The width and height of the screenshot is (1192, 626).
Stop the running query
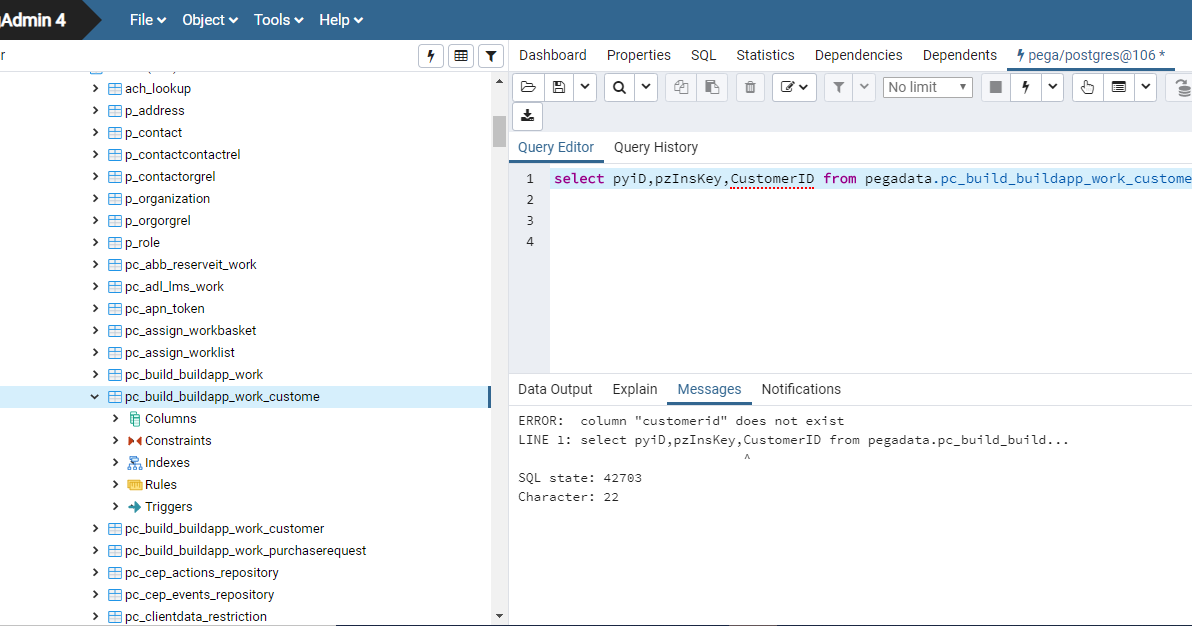(x=994, y=87)
